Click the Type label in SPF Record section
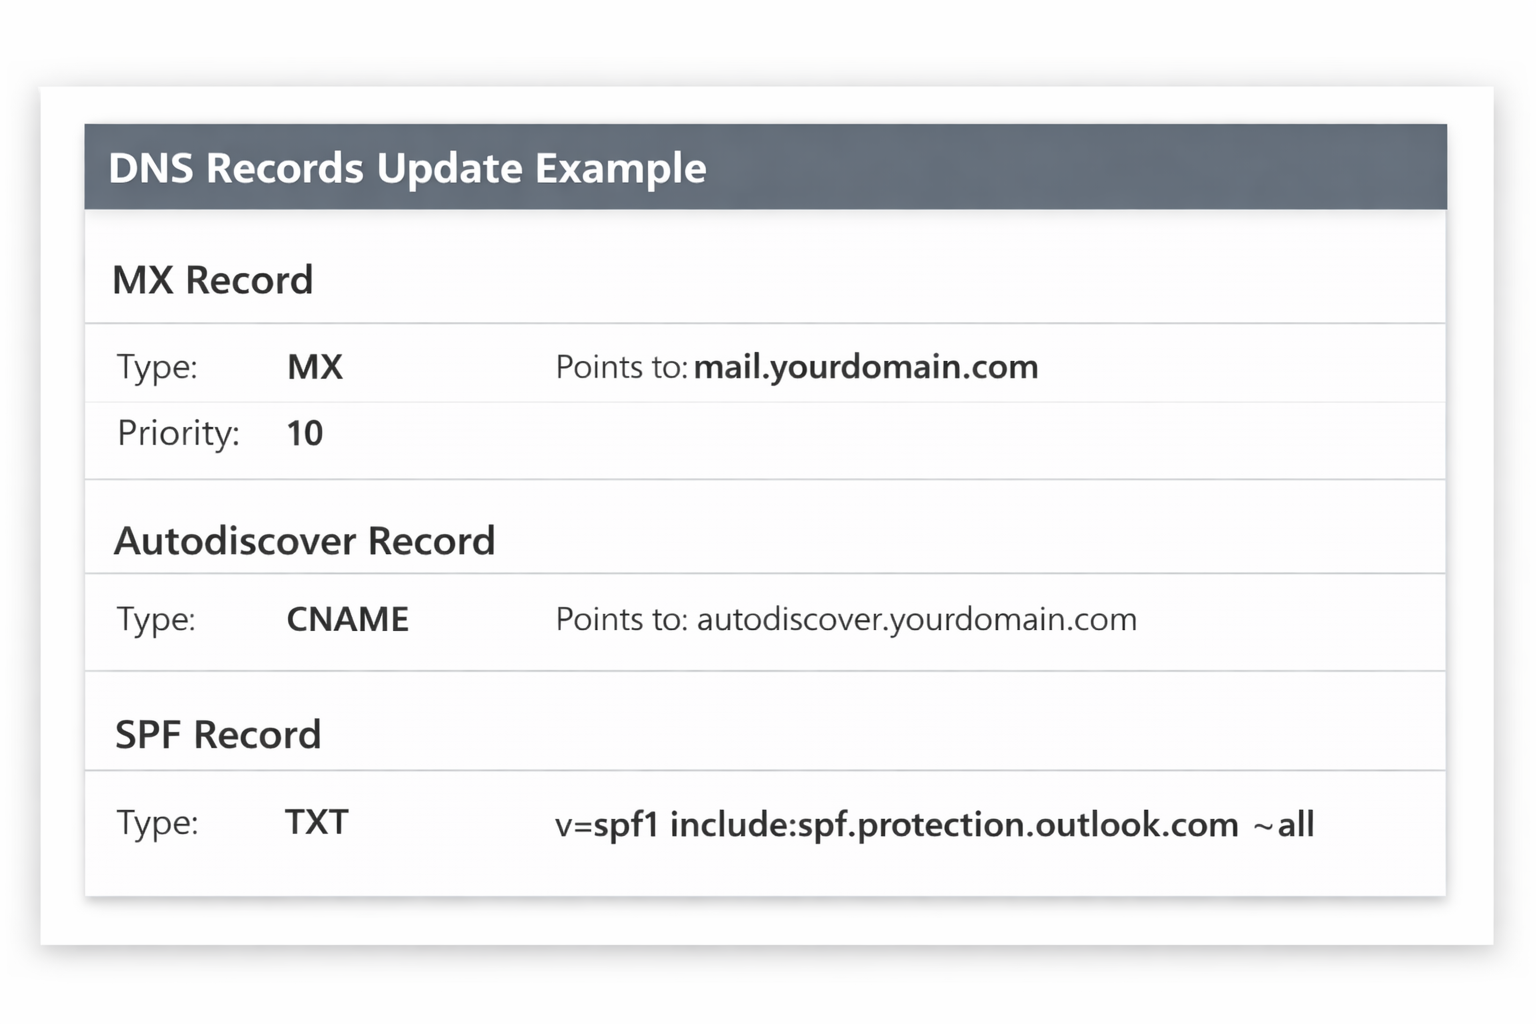This screenshot has height=1024, width=1536. pos(157,822)
